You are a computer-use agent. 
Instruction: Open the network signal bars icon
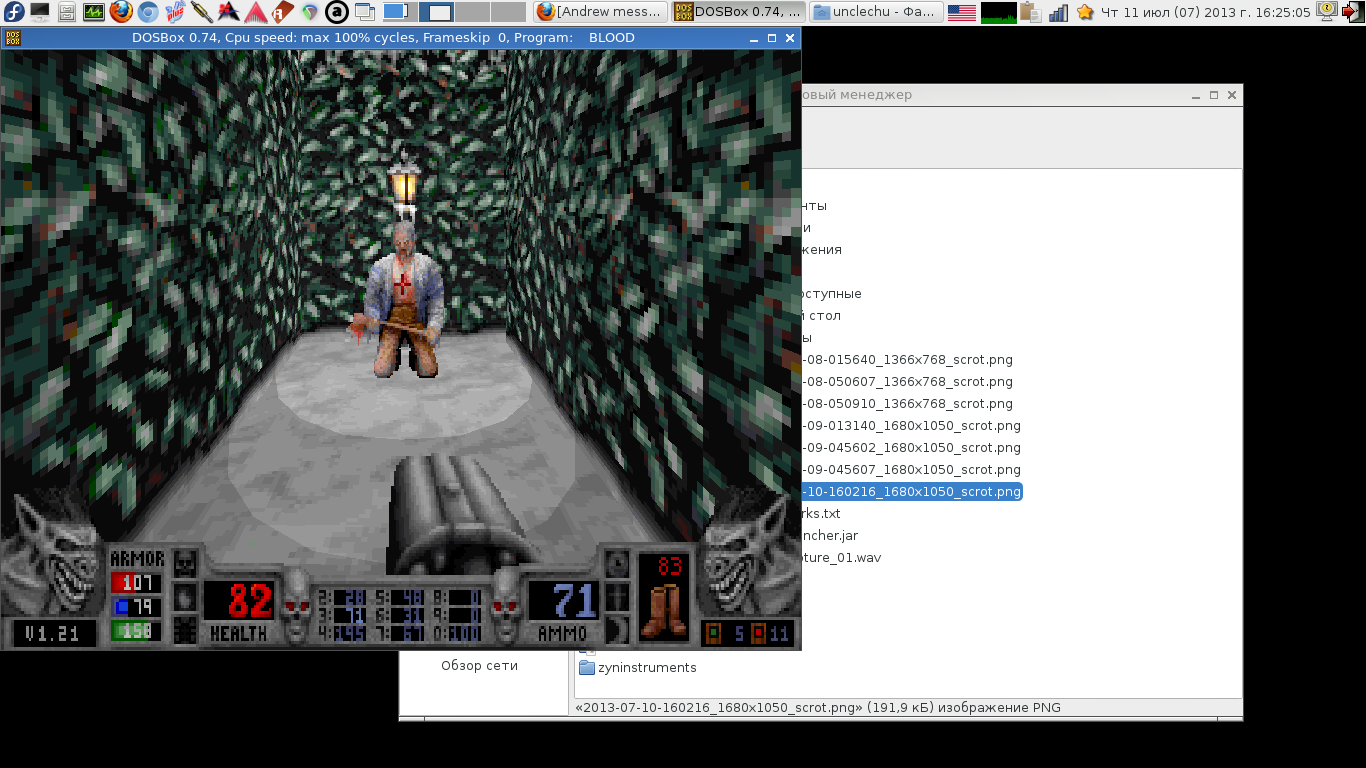coord(1058,12)
